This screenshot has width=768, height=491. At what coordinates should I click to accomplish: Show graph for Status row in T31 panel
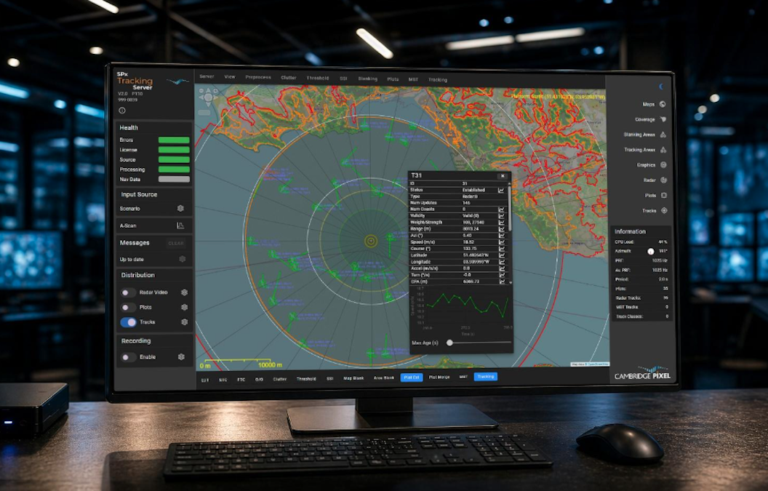click(501, 190)
